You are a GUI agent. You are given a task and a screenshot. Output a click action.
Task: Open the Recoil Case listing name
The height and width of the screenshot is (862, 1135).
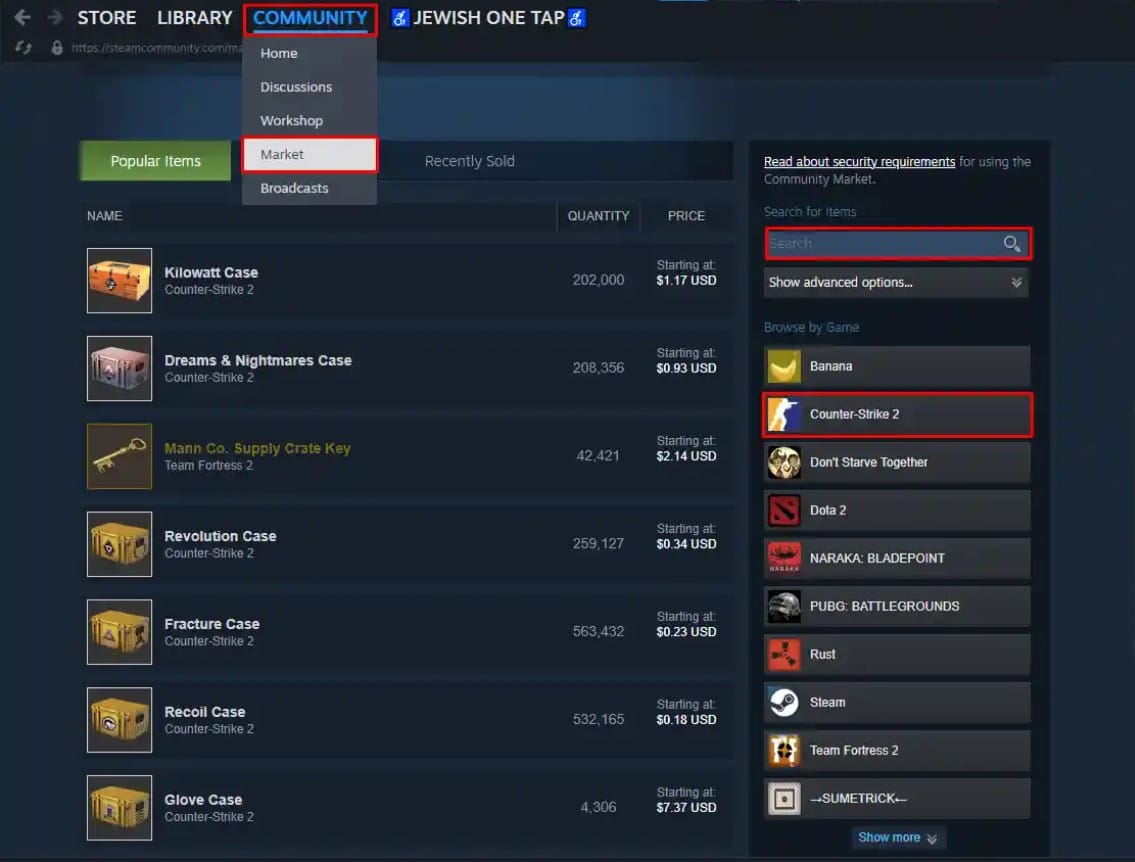204,712
